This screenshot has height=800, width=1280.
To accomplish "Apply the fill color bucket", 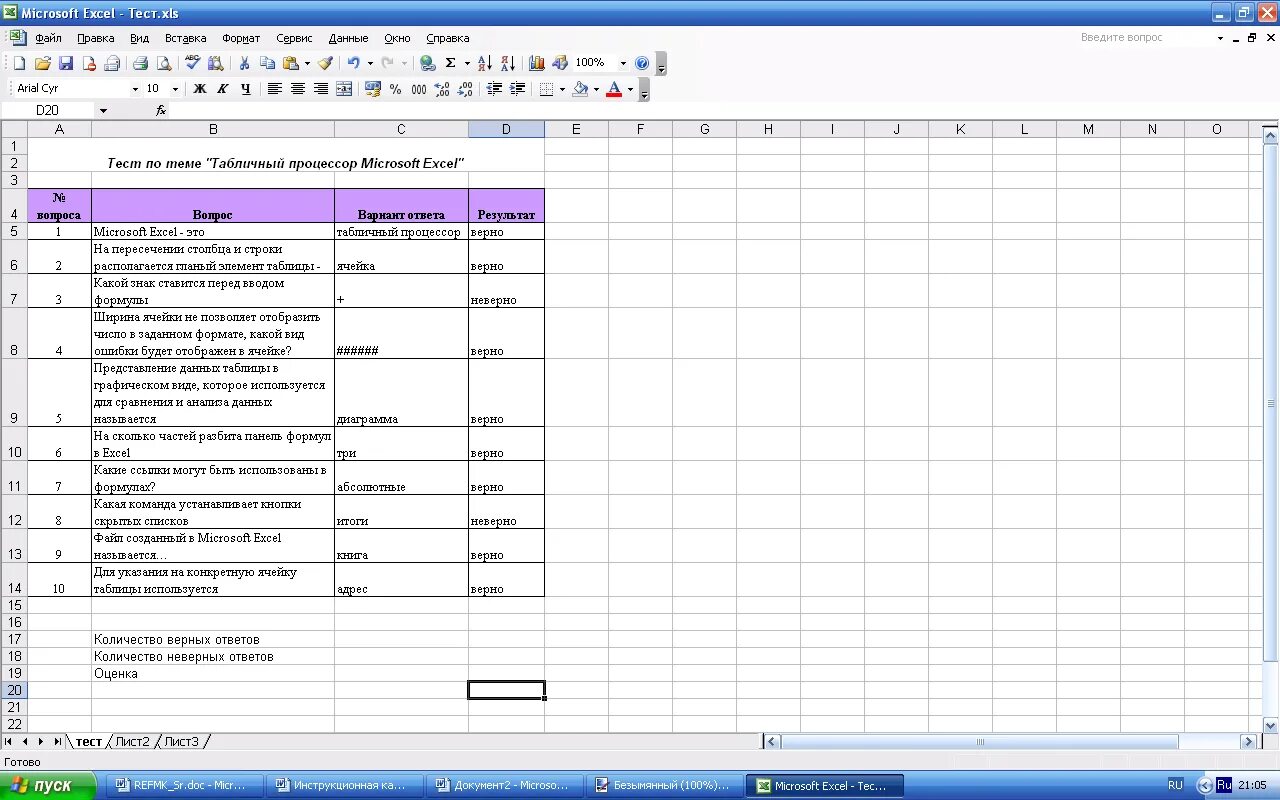I will [580, 89].
